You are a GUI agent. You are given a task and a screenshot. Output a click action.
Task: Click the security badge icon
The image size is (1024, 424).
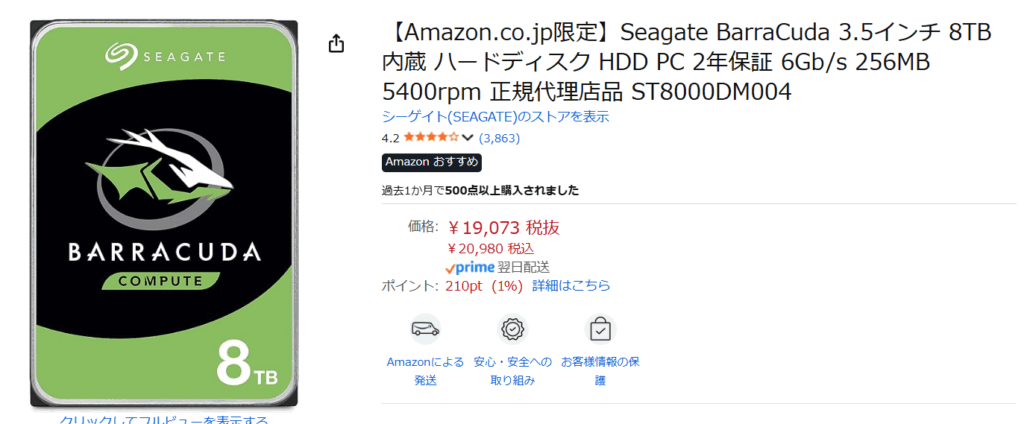click(513, 329)
